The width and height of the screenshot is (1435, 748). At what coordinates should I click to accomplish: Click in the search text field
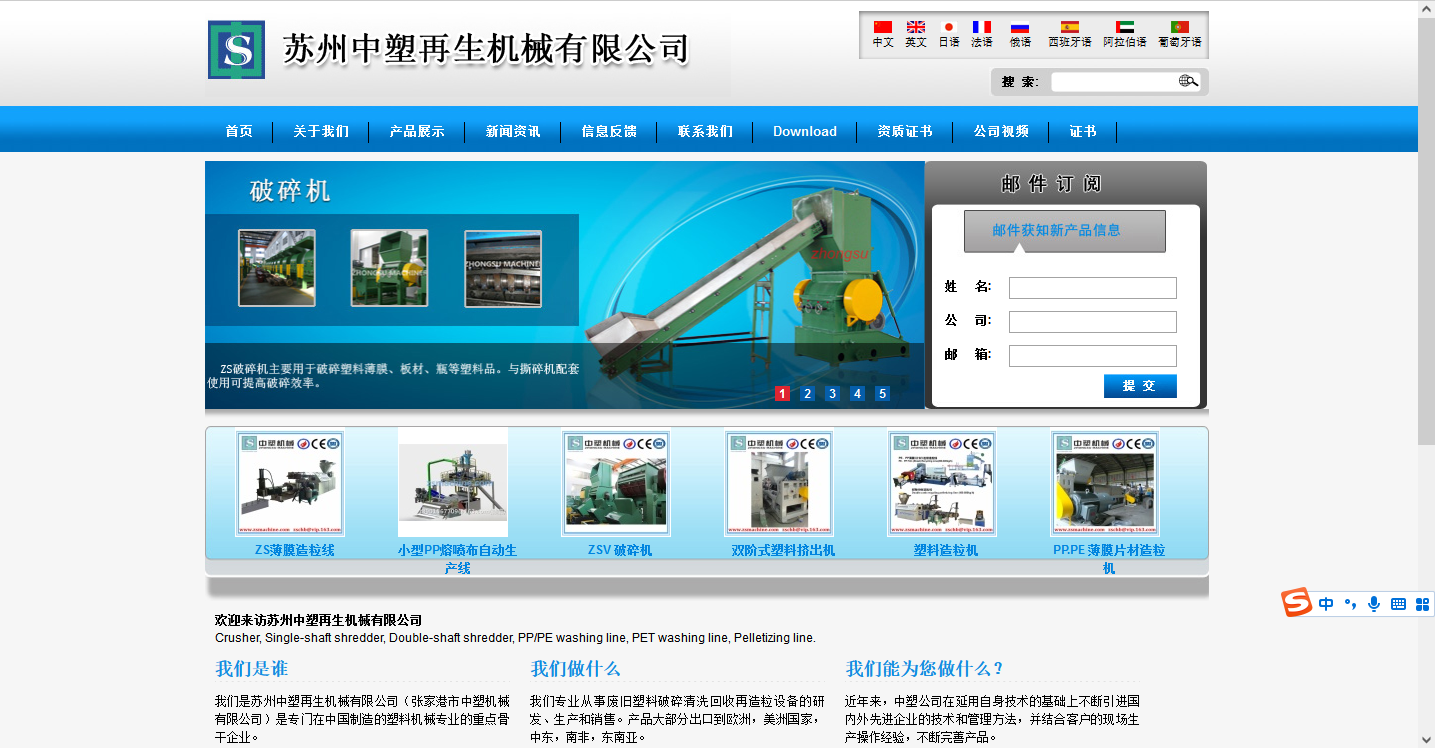tap(1114, 82)
